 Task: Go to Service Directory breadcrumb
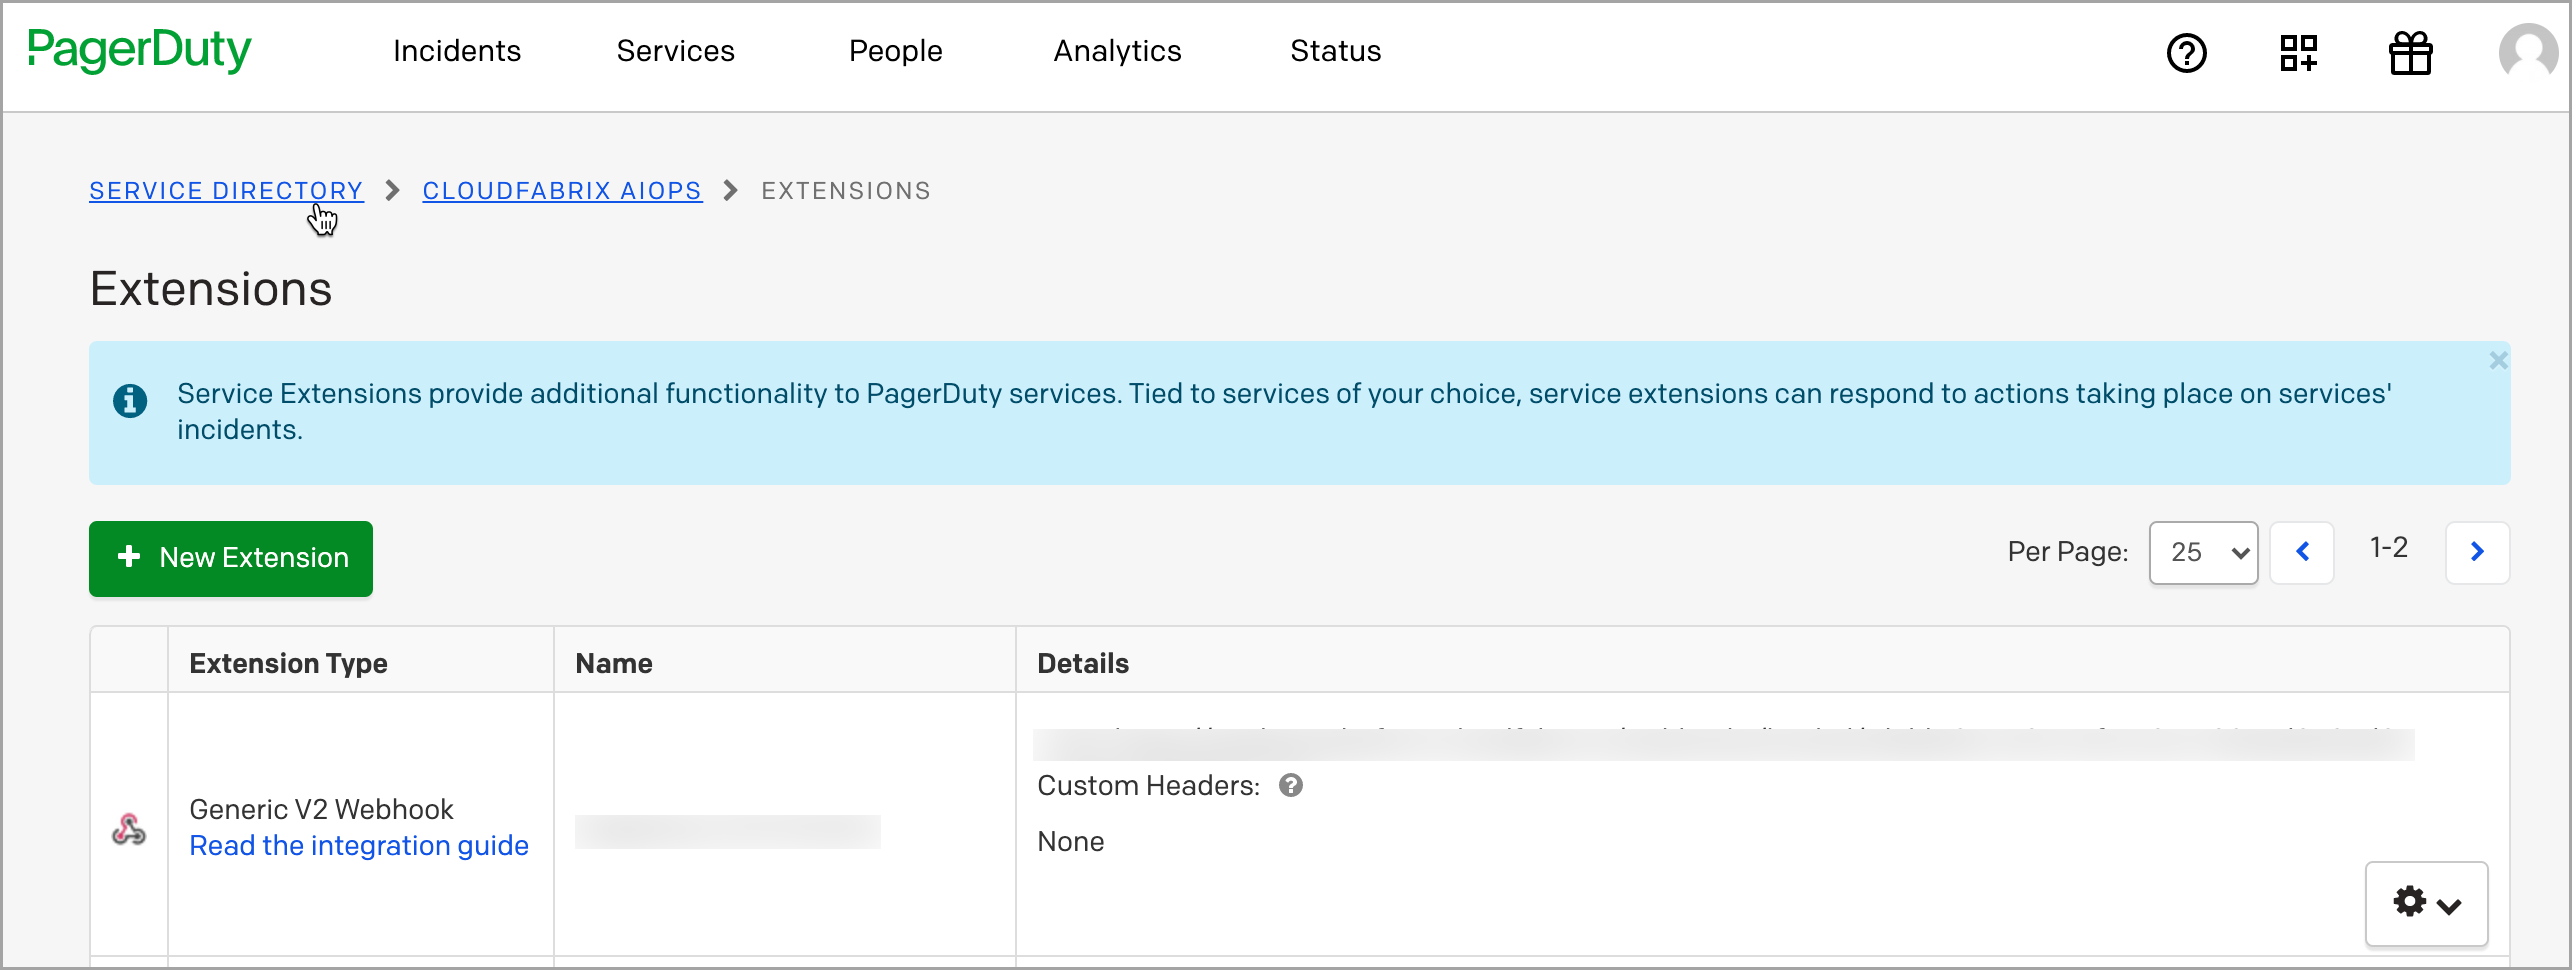pos(227,191)
